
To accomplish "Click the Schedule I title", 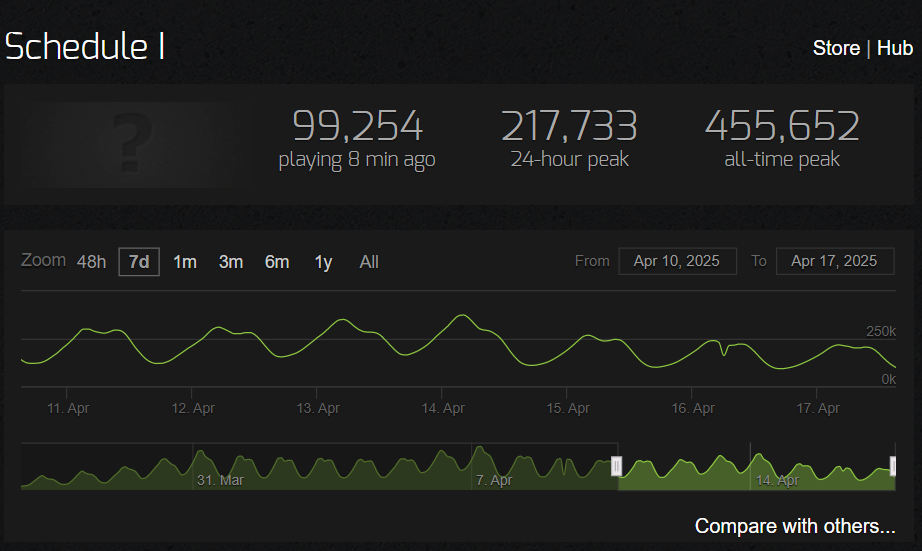I will click(x=85, y=46).
